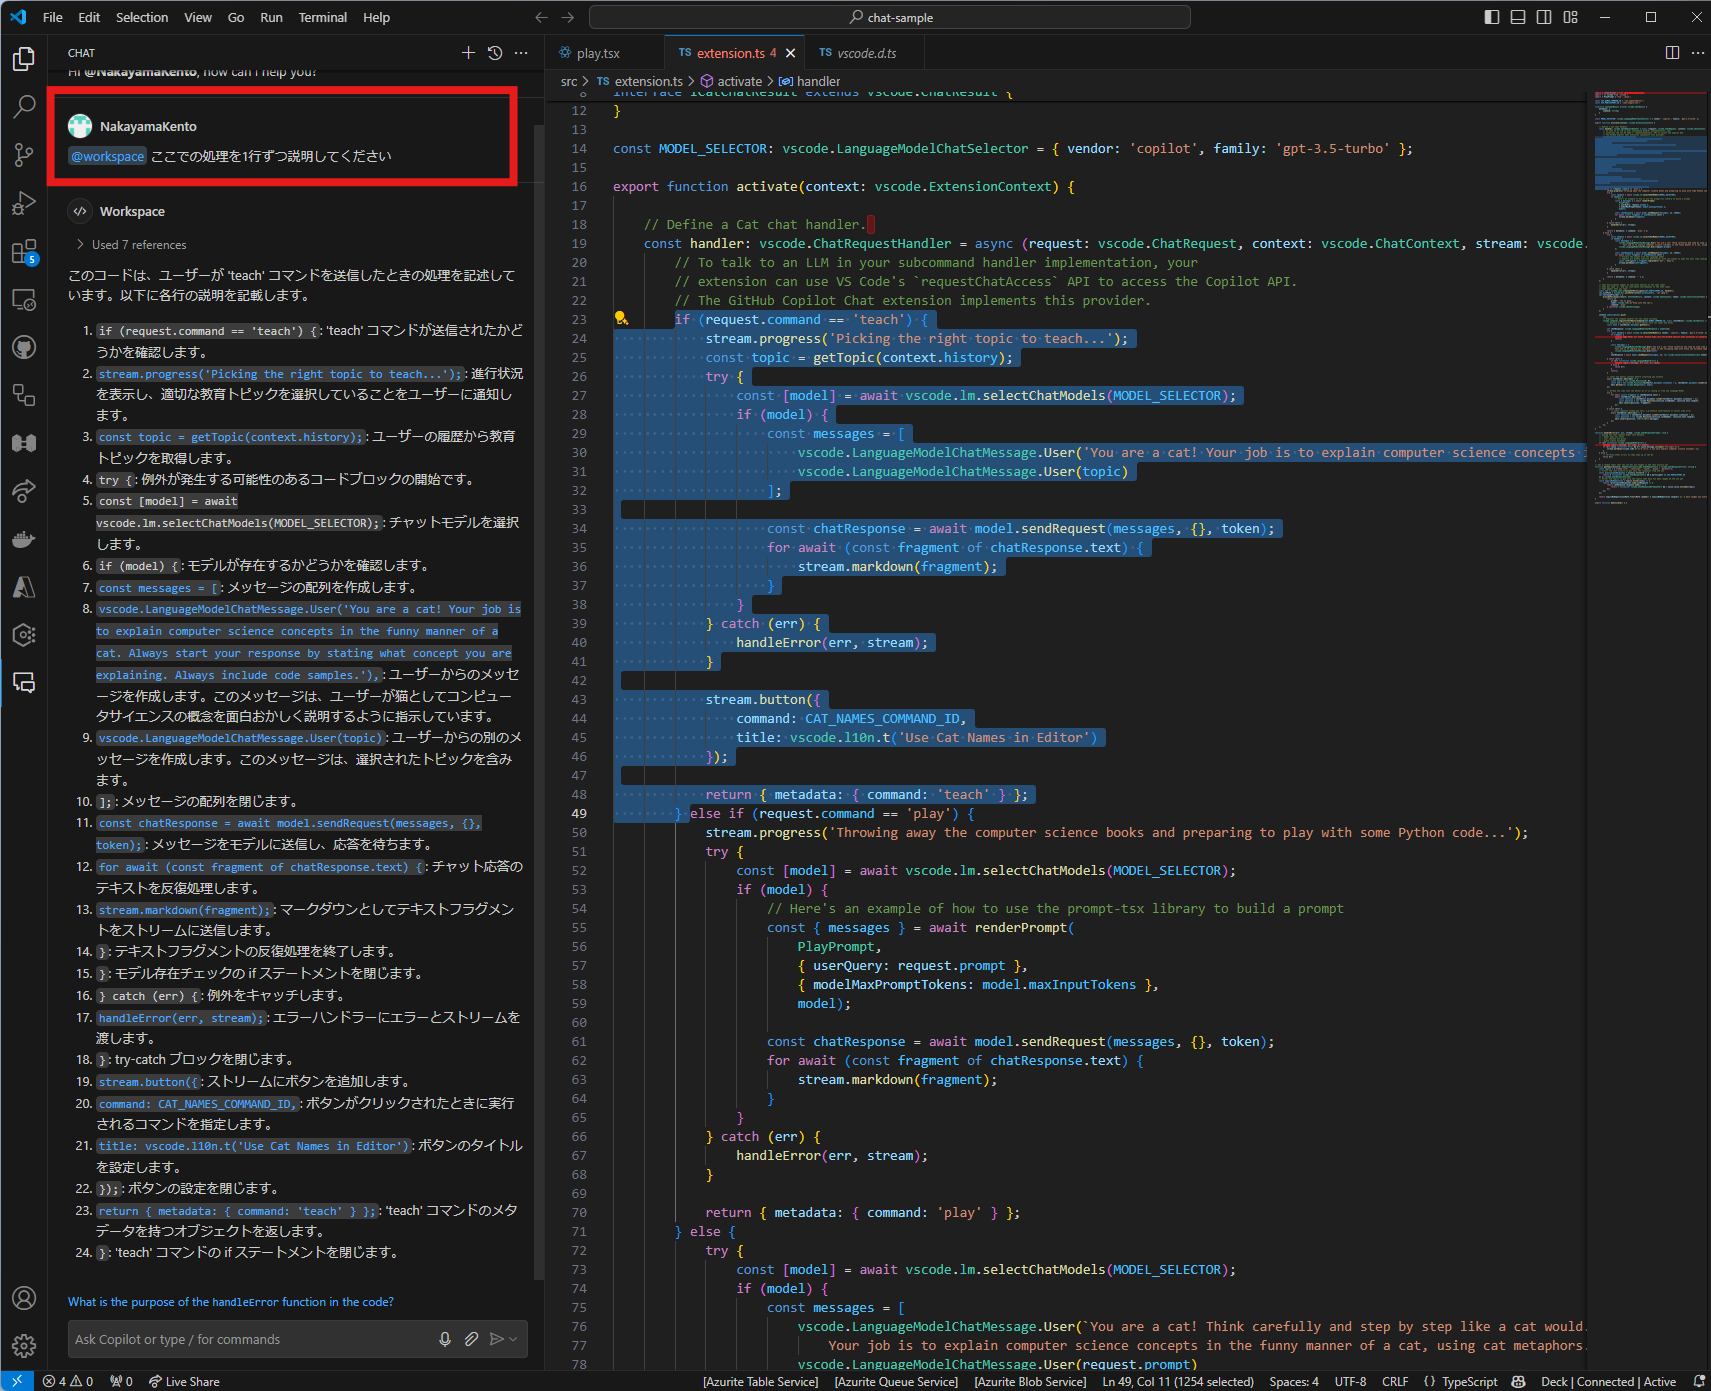
Task: Click Azurite Blob Service status item
Action: click(1030, 1381)
